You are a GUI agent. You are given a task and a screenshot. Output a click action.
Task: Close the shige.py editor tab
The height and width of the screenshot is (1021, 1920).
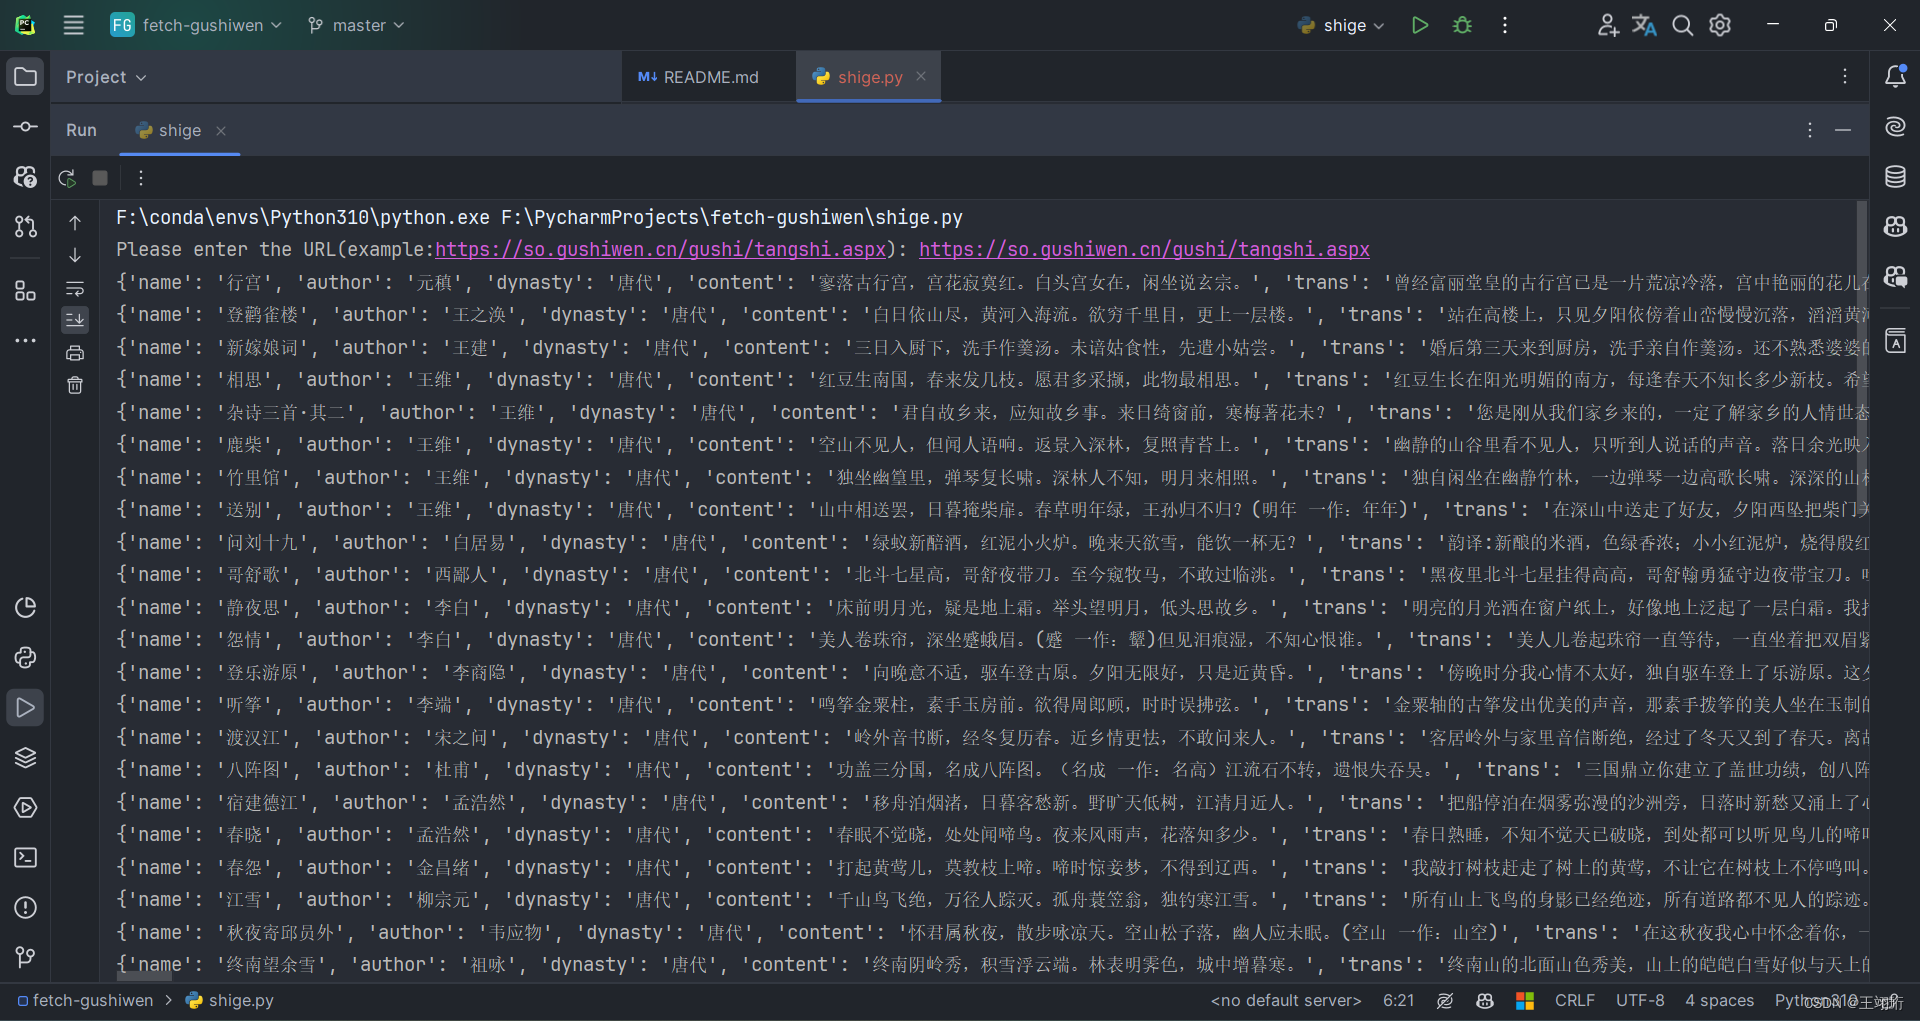click(x=921, y=76)
